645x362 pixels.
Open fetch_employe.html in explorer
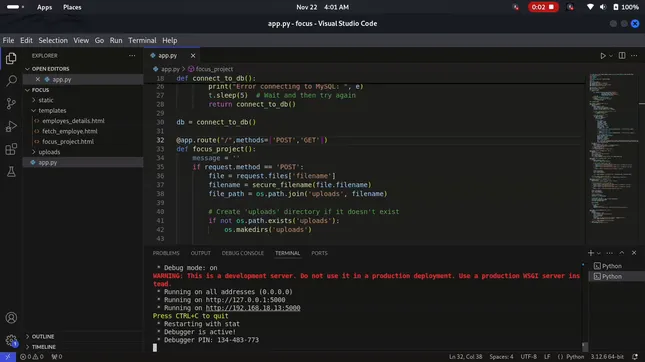(x=70, y=131)
